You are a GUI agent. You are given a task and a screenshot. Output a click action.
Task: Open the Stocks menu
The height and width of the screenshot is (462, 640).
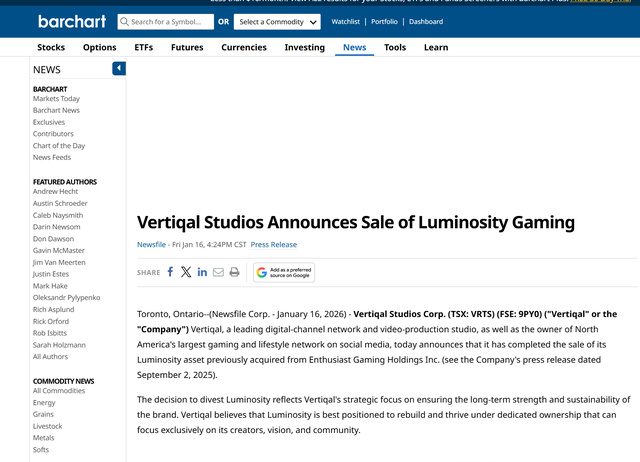click(51, 47)
